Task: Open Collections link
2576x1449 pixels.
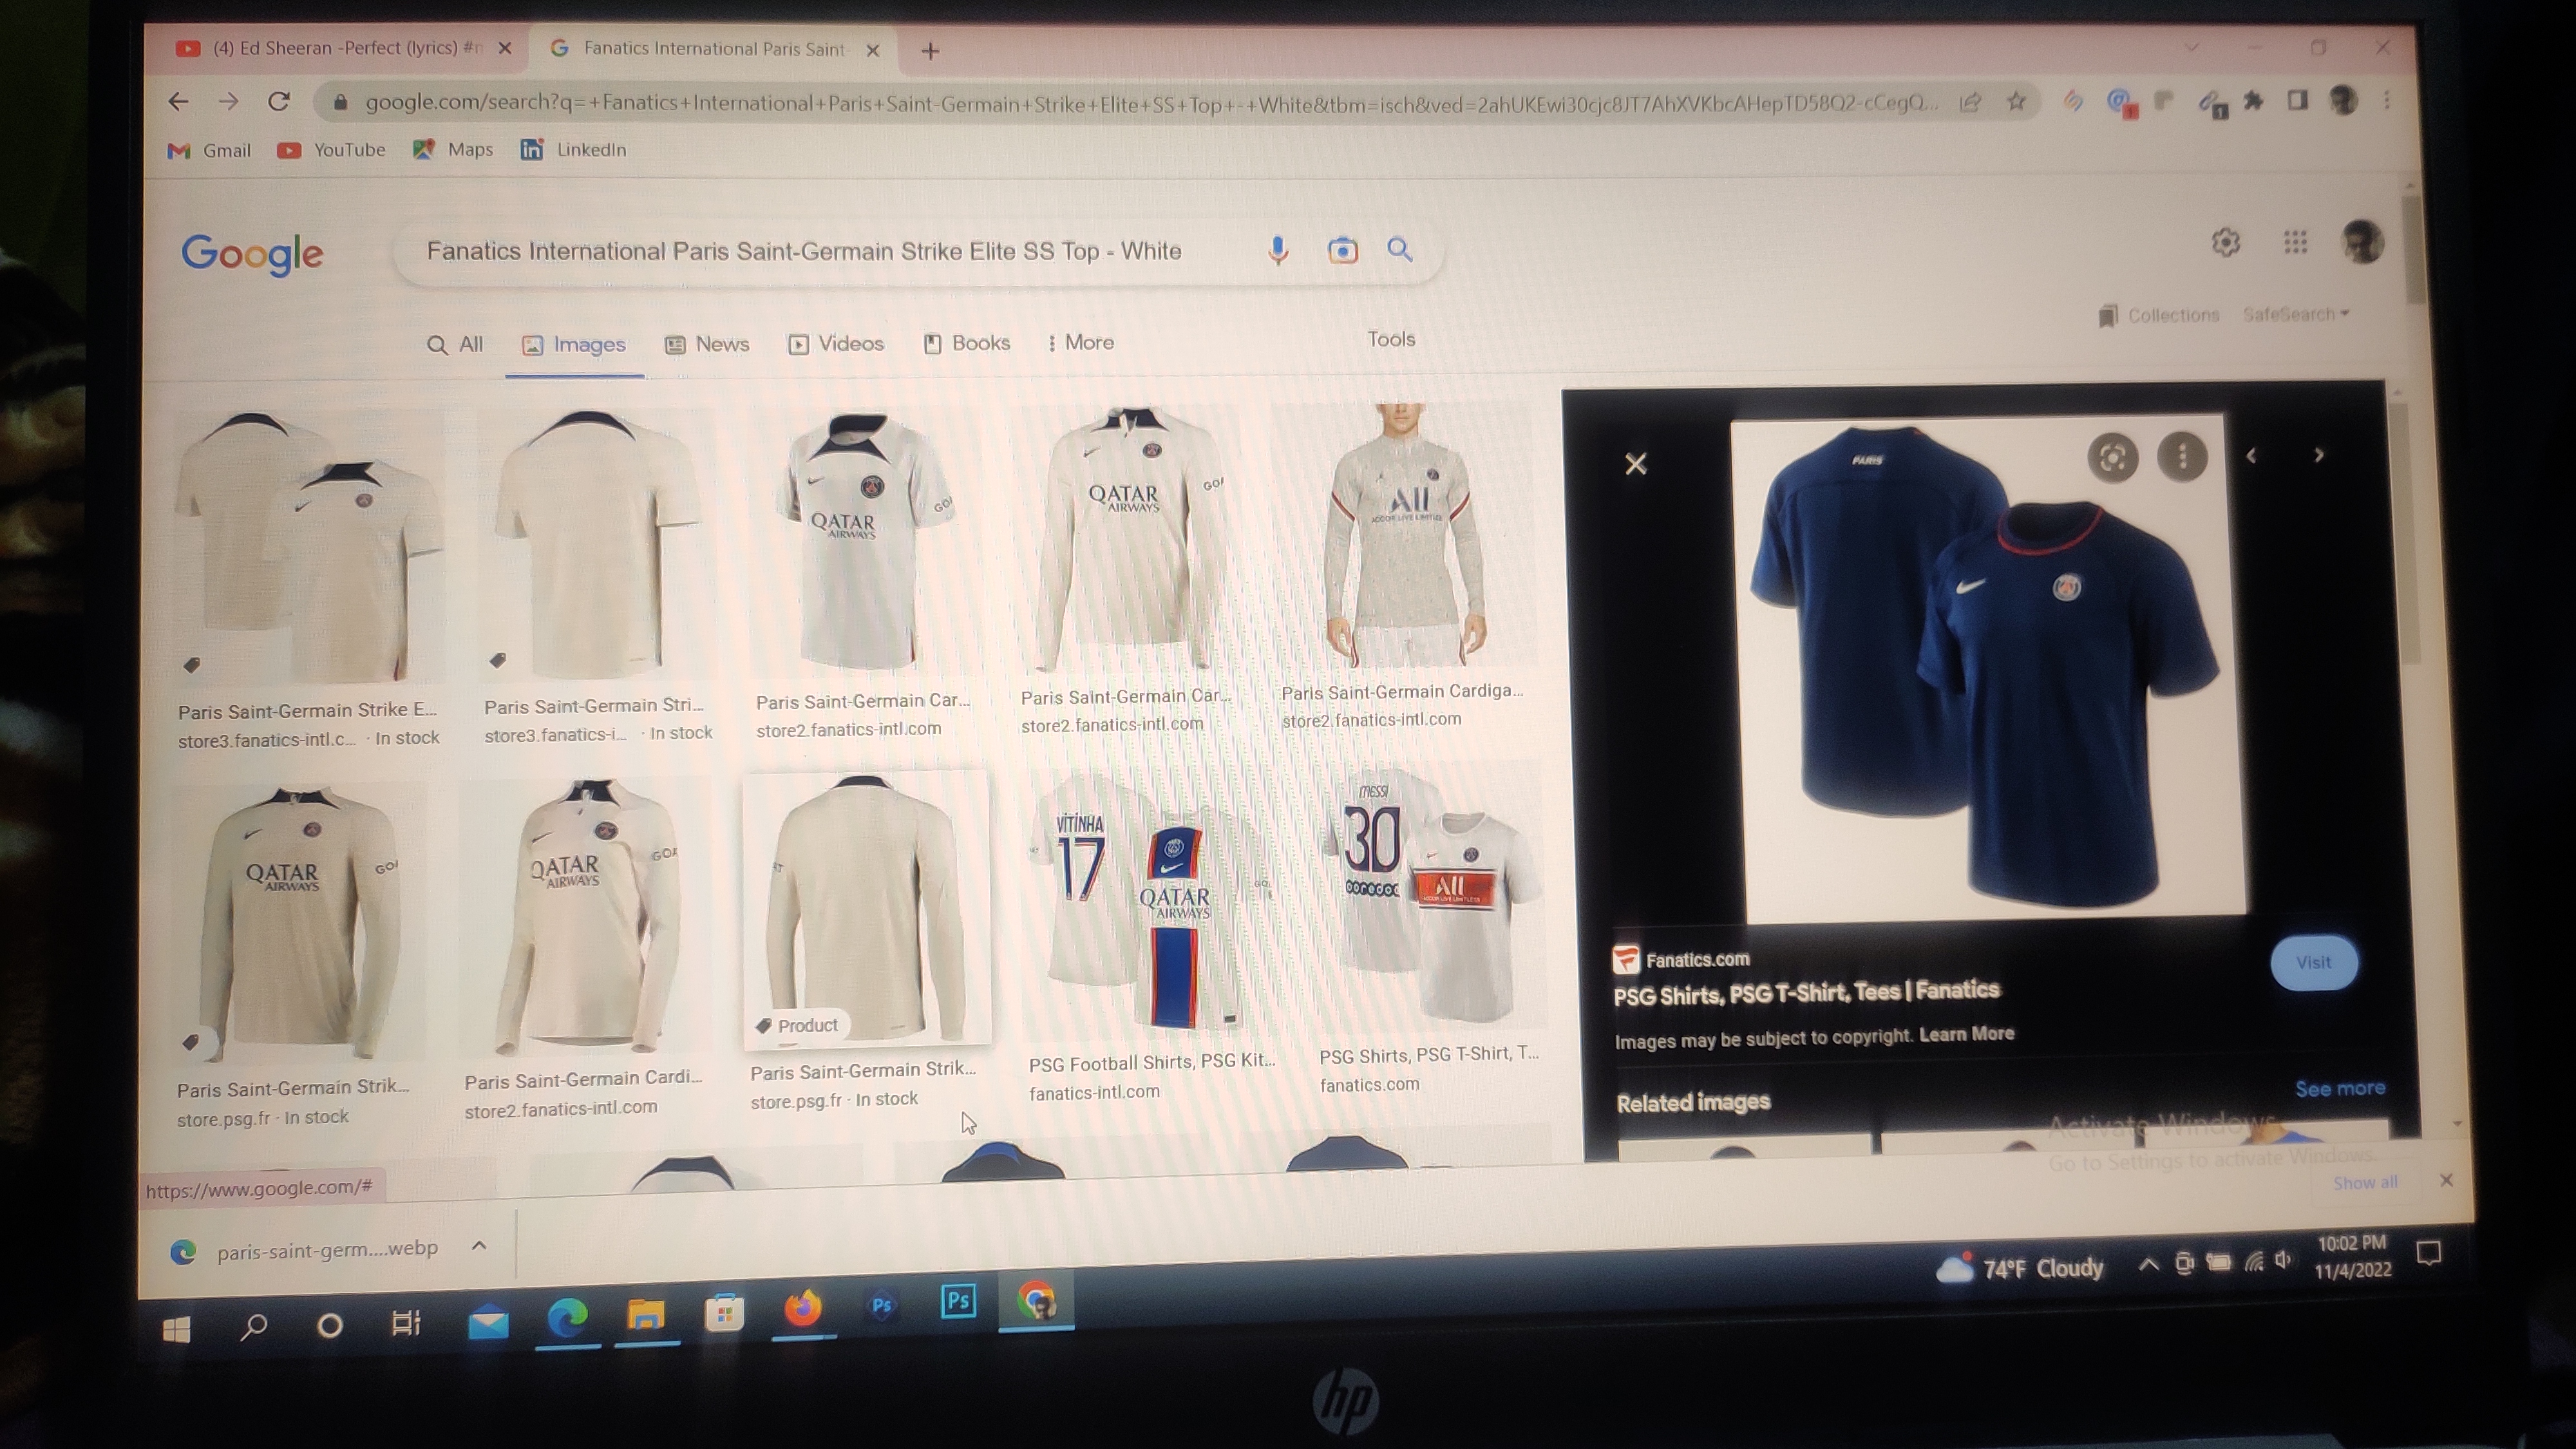Action: [x=2159, y=315]
